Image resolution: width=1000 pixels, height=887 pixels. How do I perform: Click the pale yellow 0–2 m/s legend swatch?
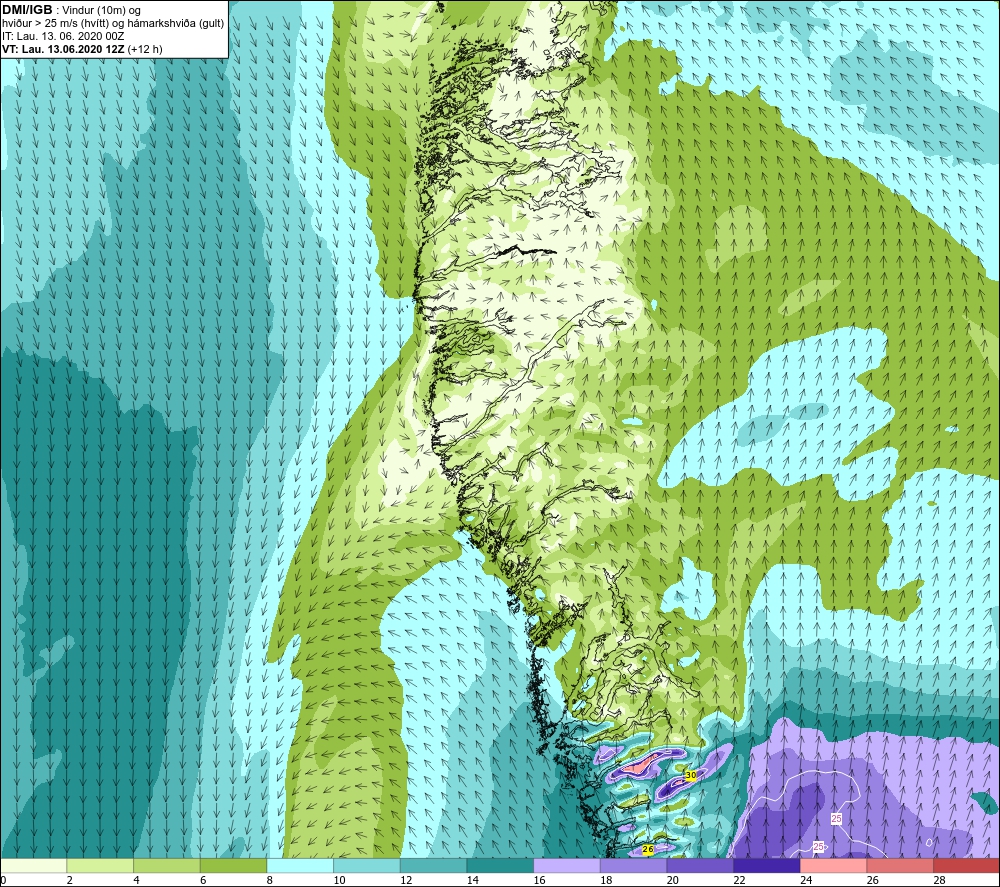pyautogui.click(x=33, y=865)
